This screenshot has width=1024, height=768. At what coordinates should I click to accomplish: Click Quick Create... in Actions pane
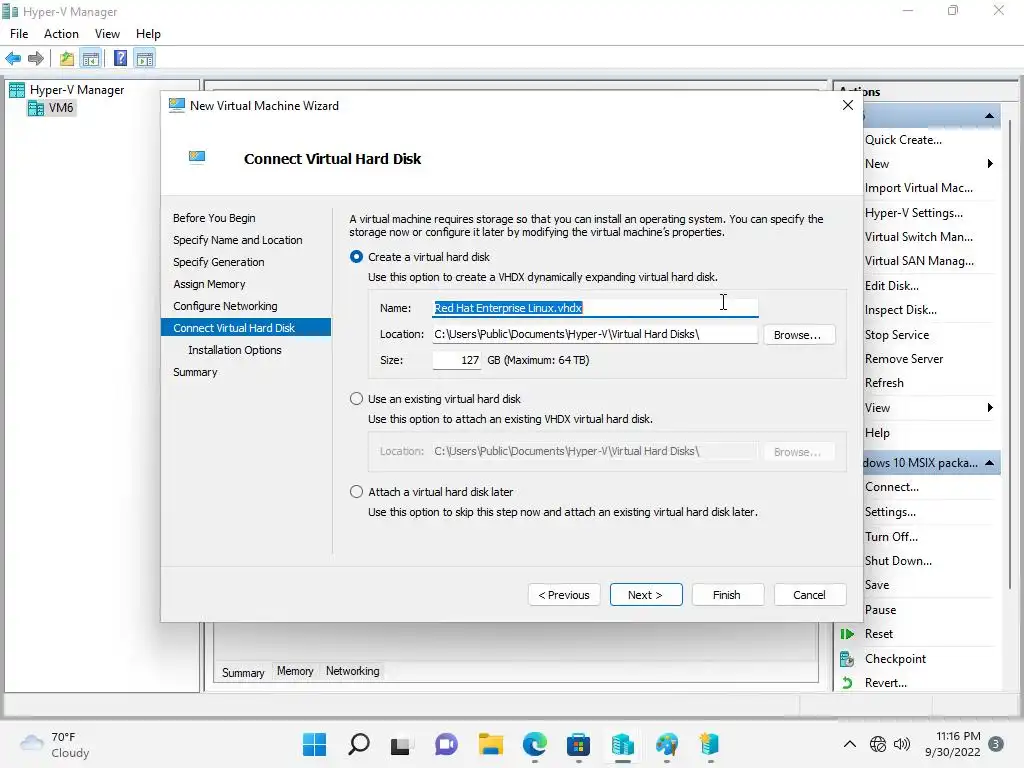pos(903,140)
